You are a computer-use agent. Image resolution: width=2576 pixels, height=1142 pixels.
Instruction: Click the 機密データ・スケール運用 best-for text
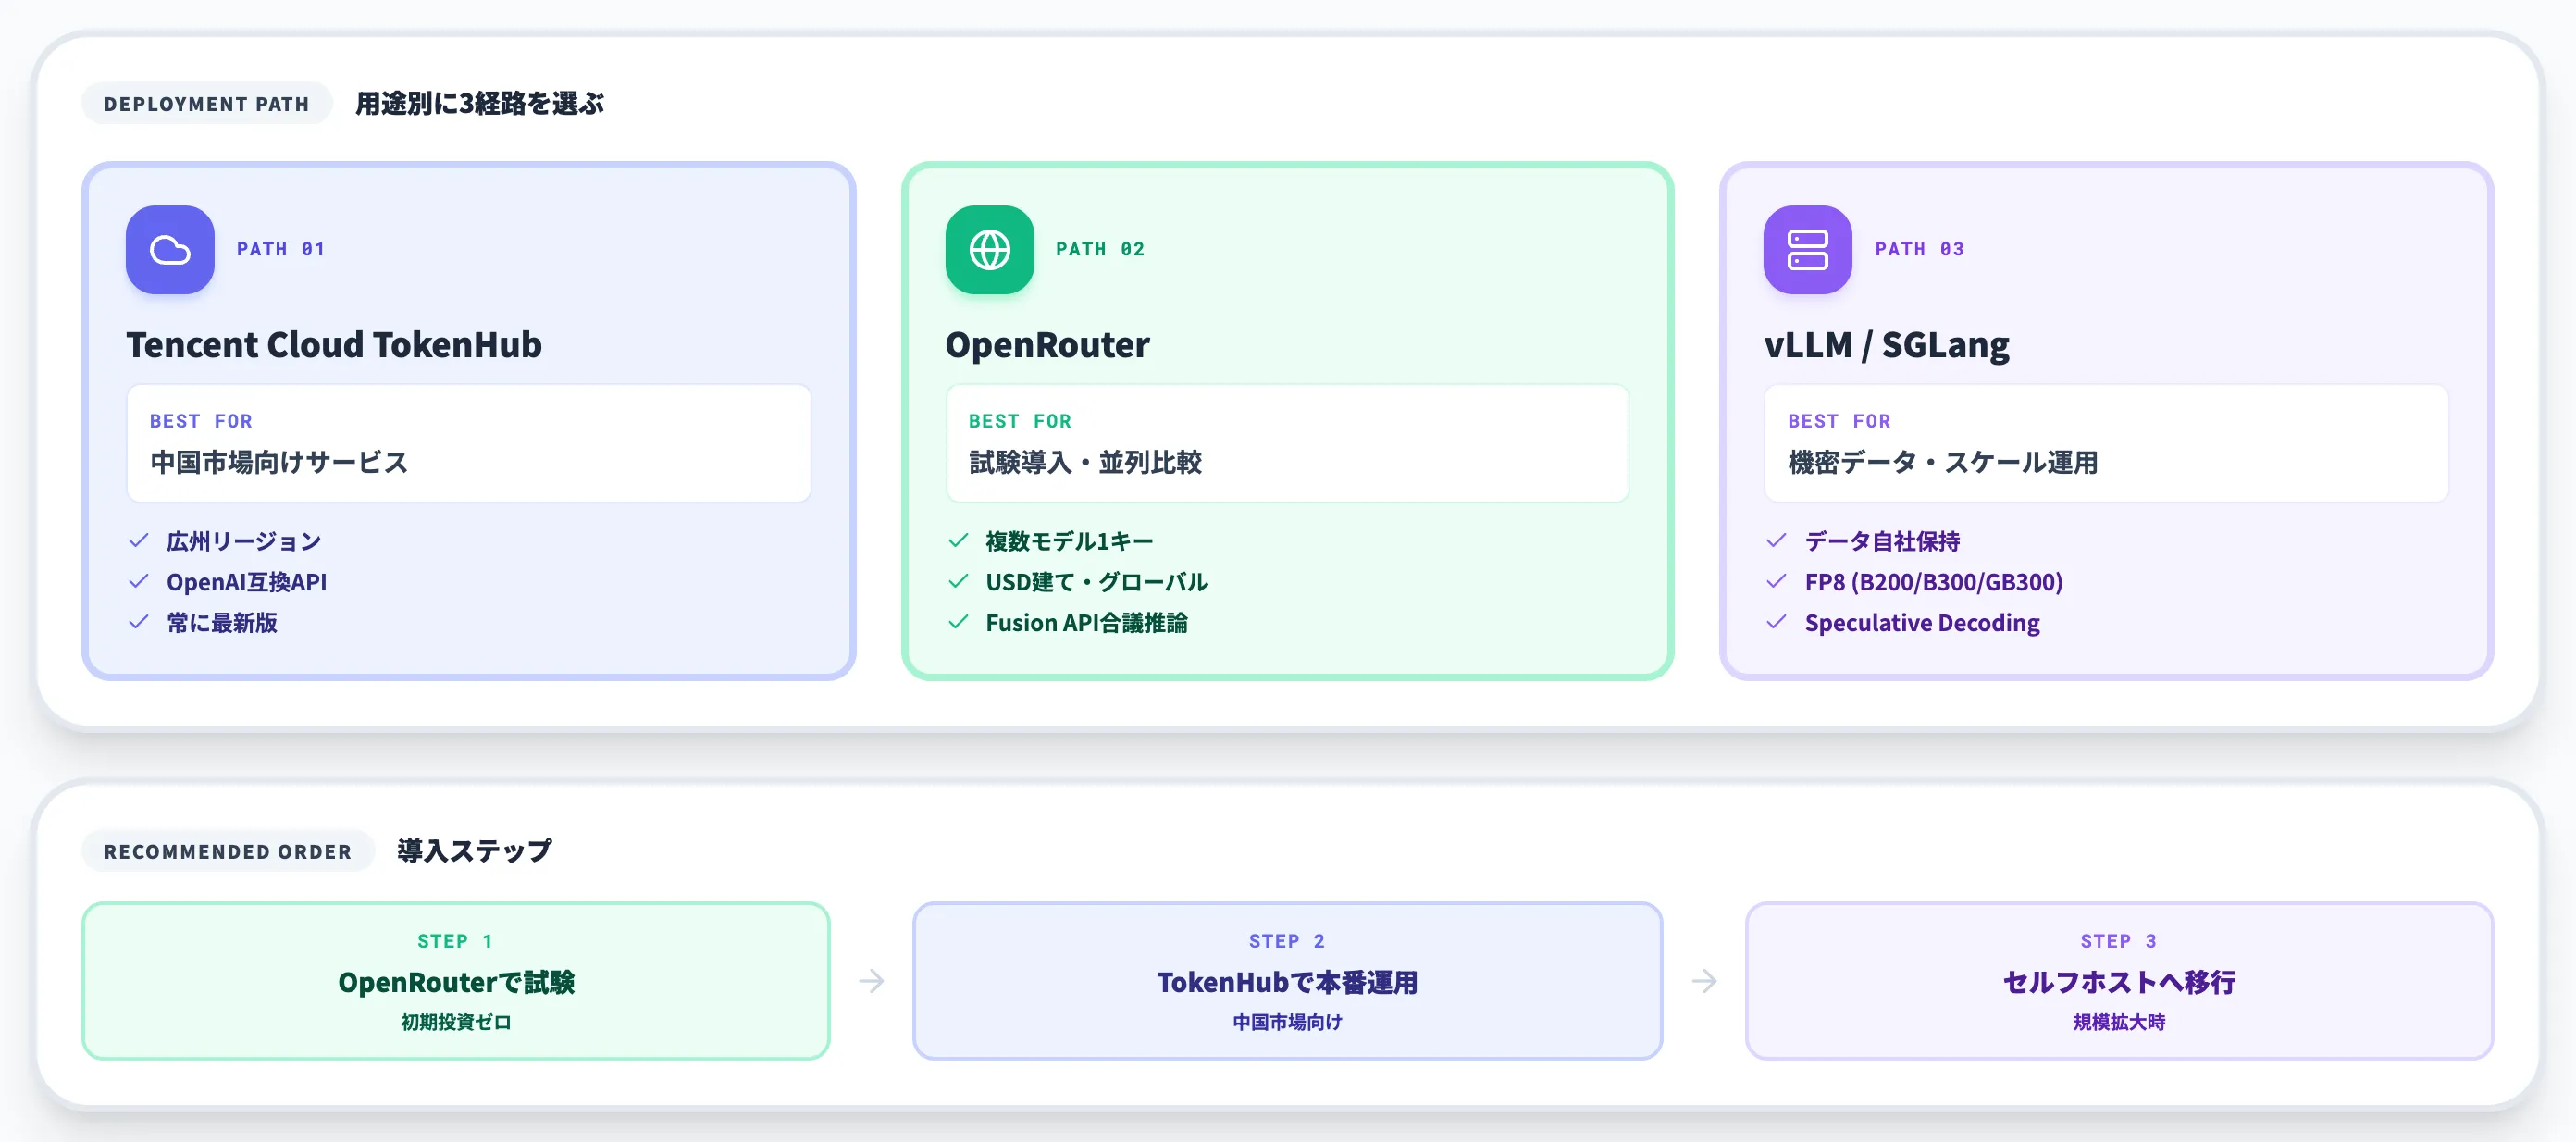click(1943, 463)
